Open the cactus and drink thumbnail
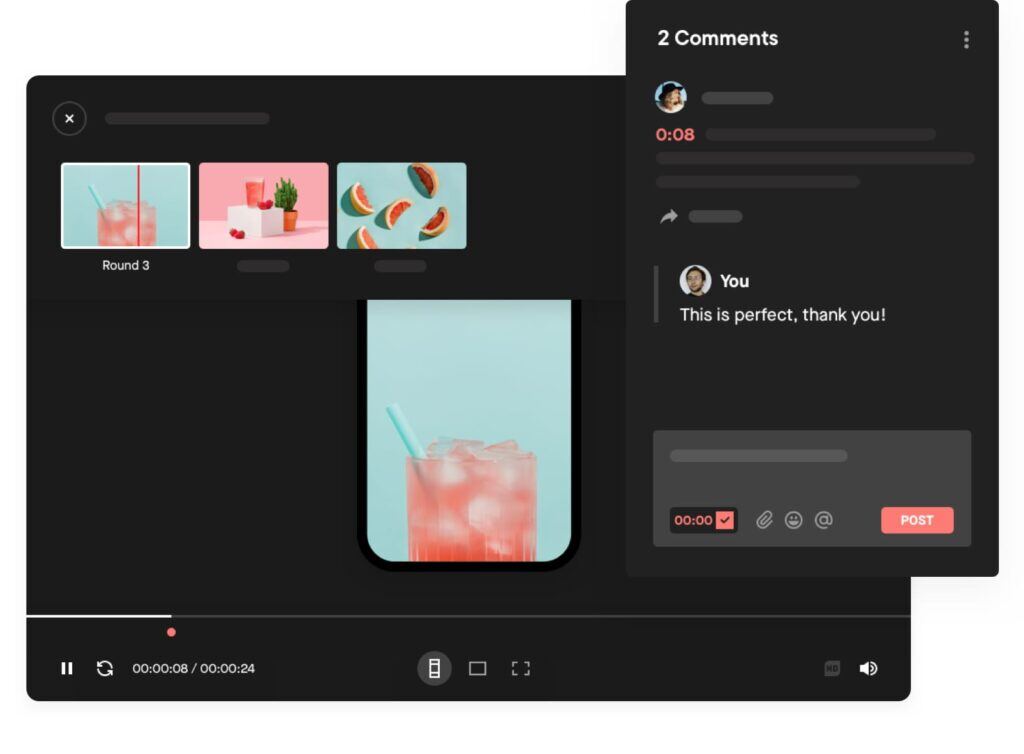 [263, 205]
